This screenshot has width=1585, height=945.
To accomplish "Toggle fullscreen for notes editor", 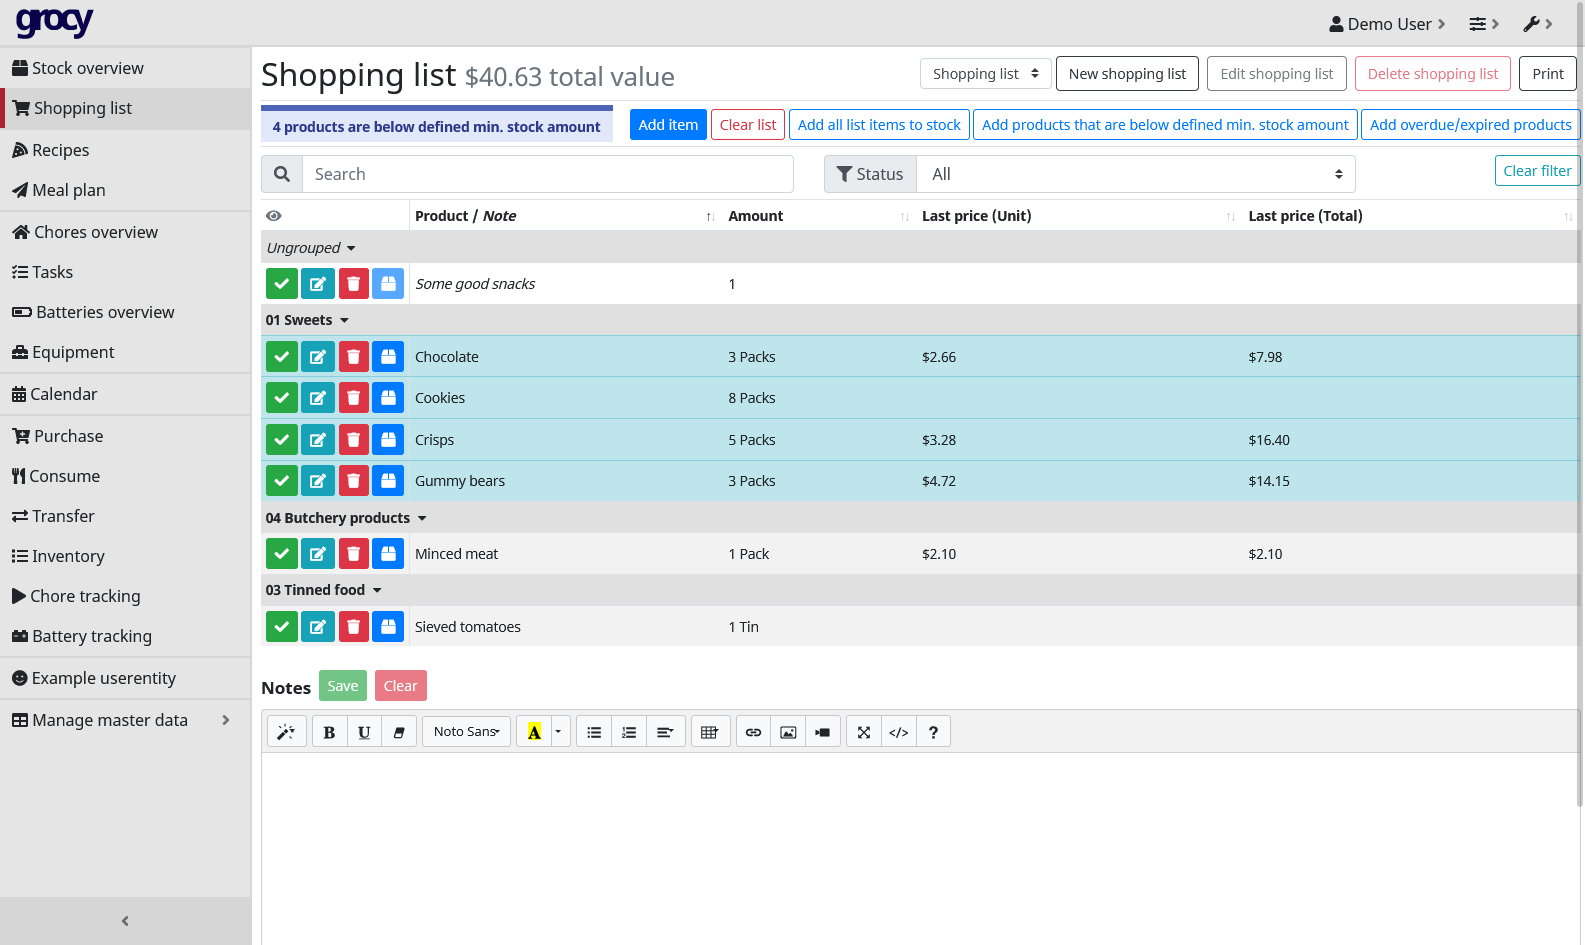I will click(864, 732).
